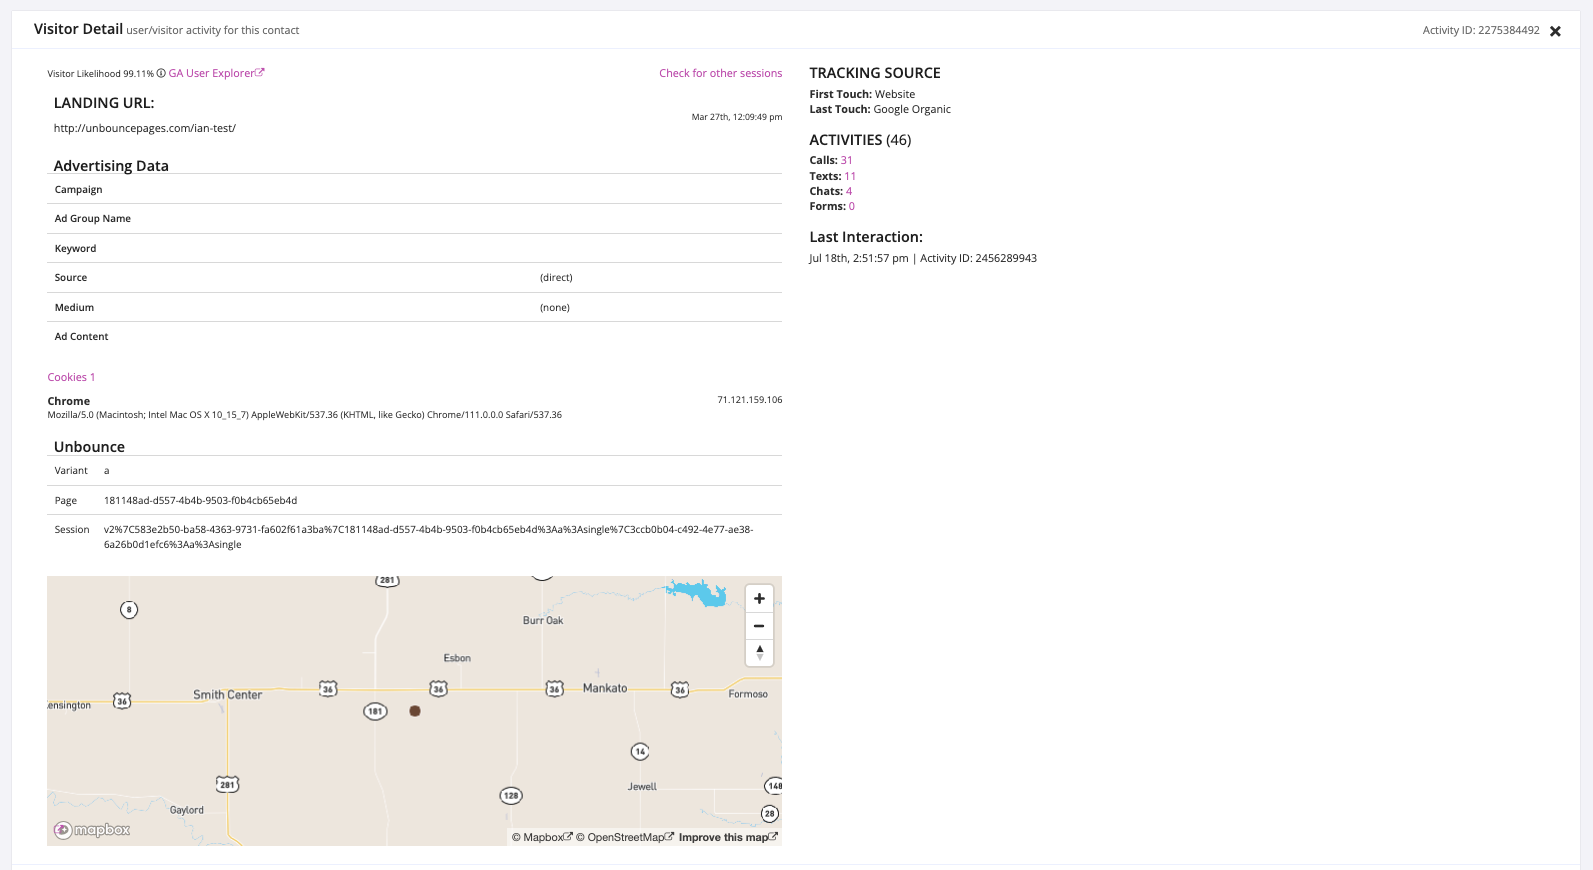Click Check for other sessions
This screenshot has width=1593, height=870.
[x=720, y=73]
